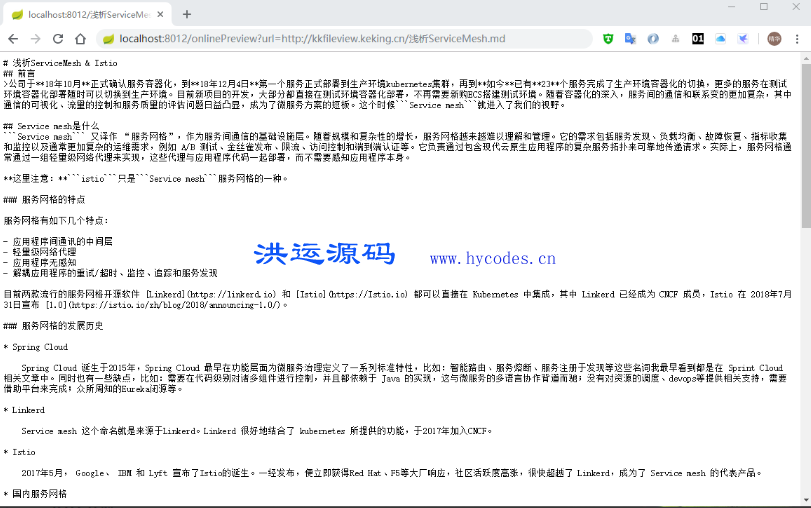Image resolution: width=811 pixels, height=508 pixels.
Task: Open the blue bird extension icon
Action: click(743, 39)
